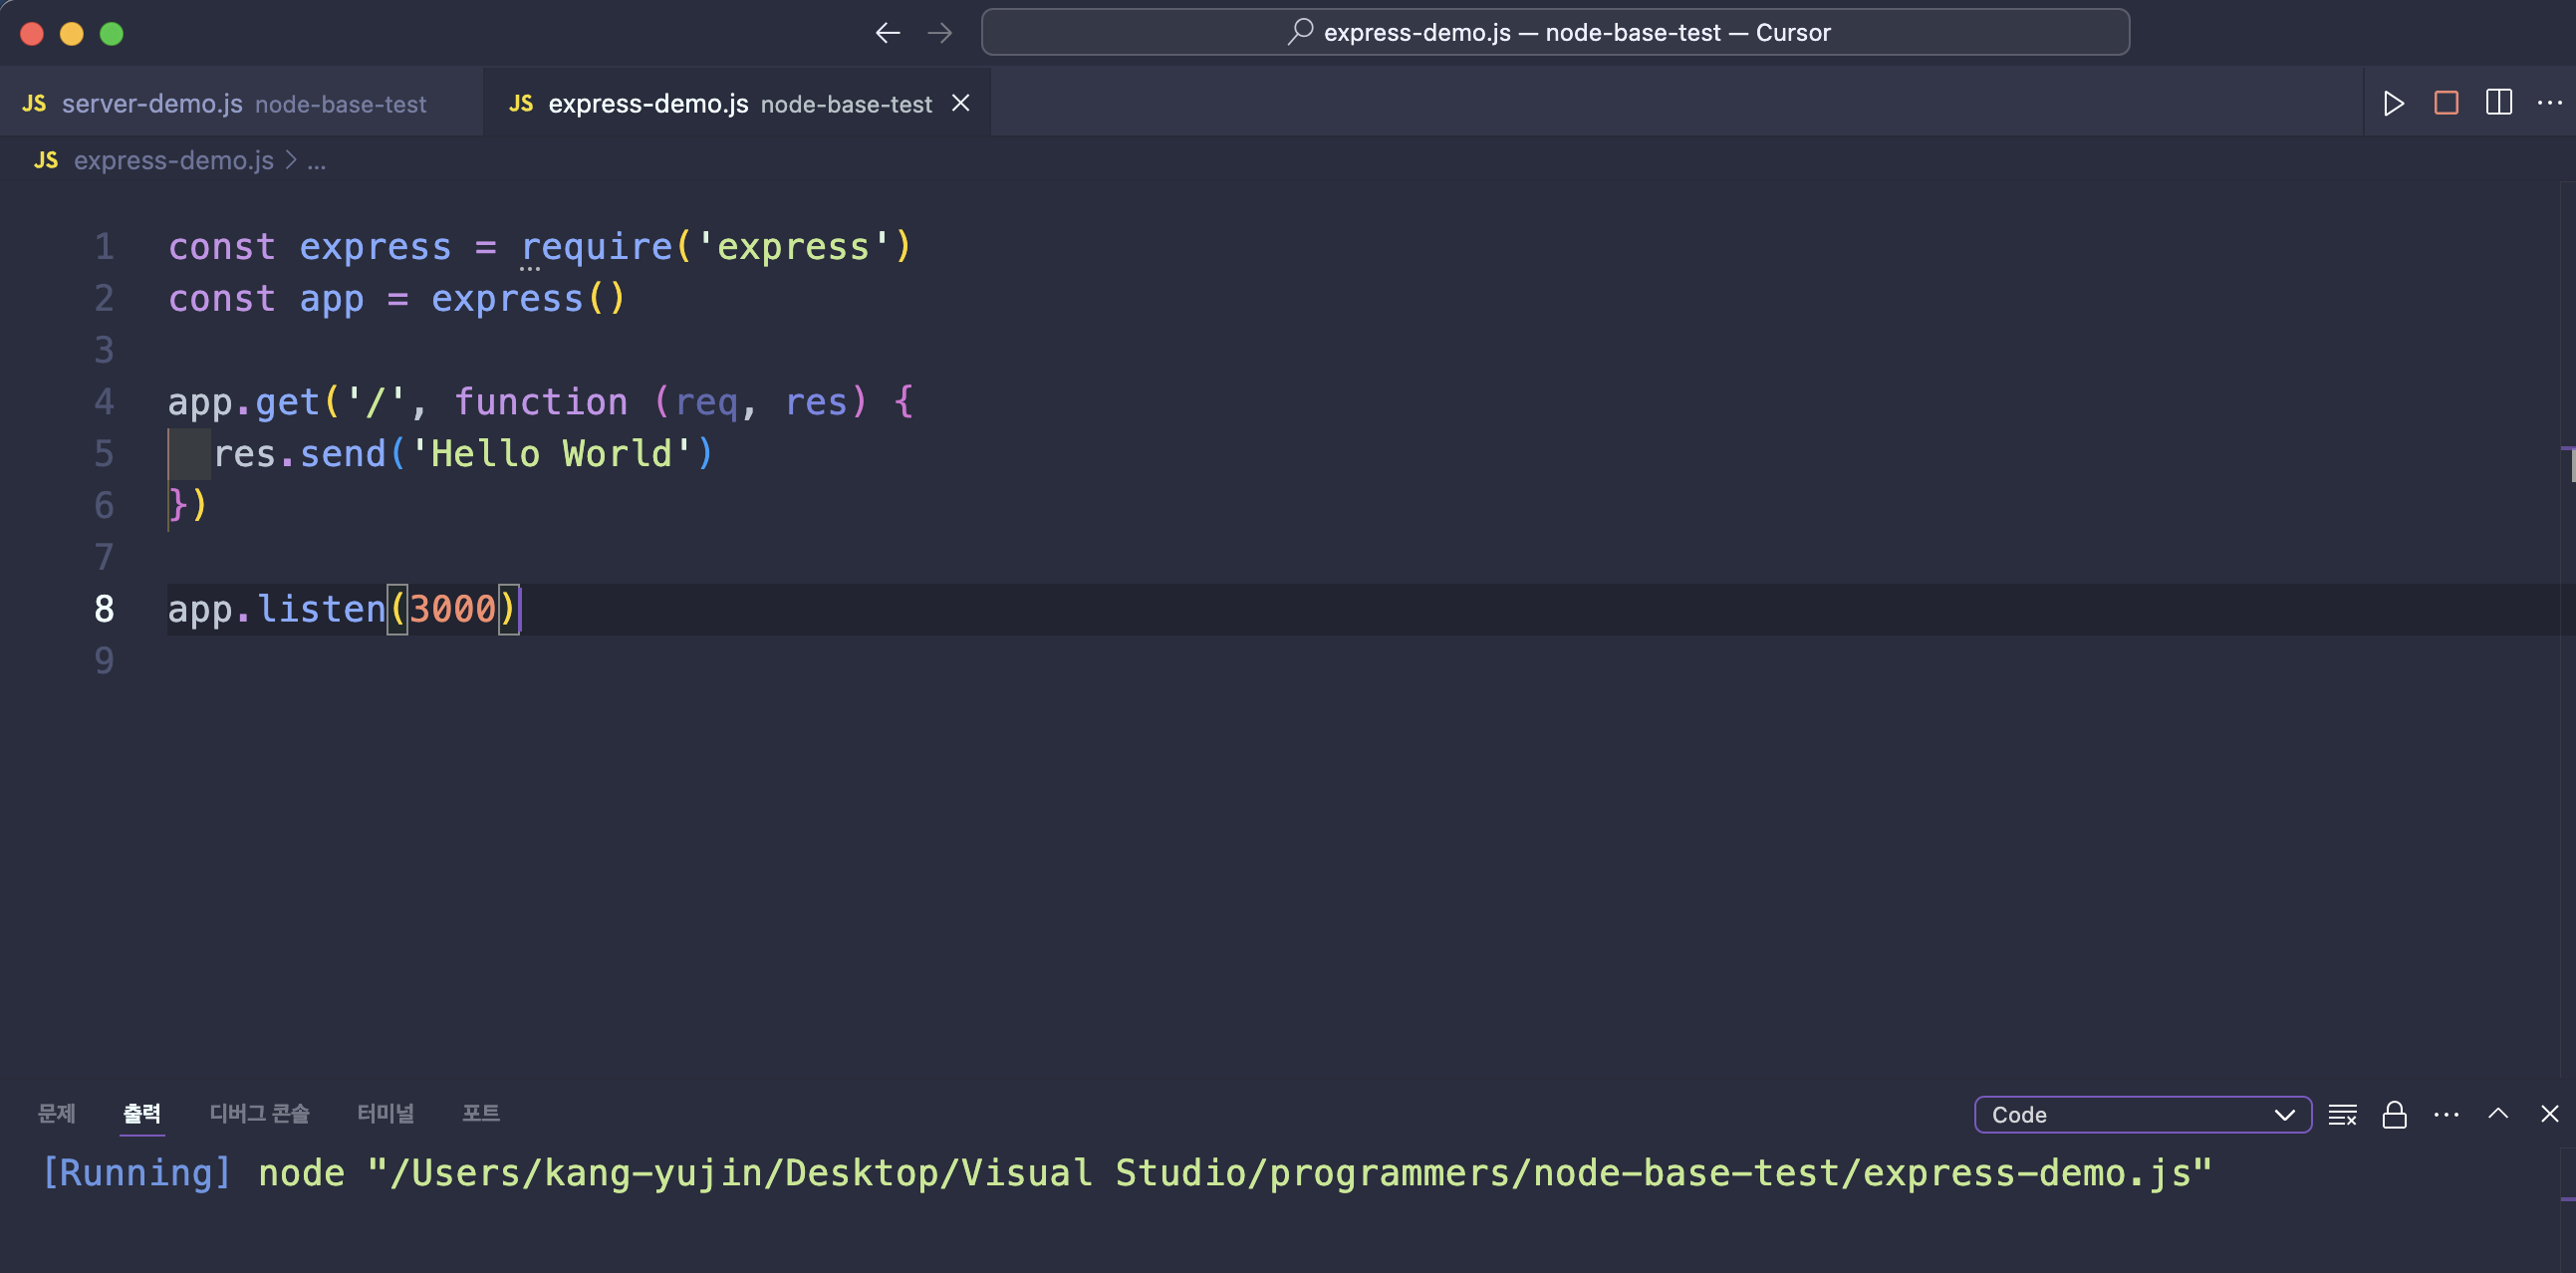Image resolution: width=2576 pixels, height=1273 pixels.
Task: Split the editor into two panes
Action: coord(2499,103)
